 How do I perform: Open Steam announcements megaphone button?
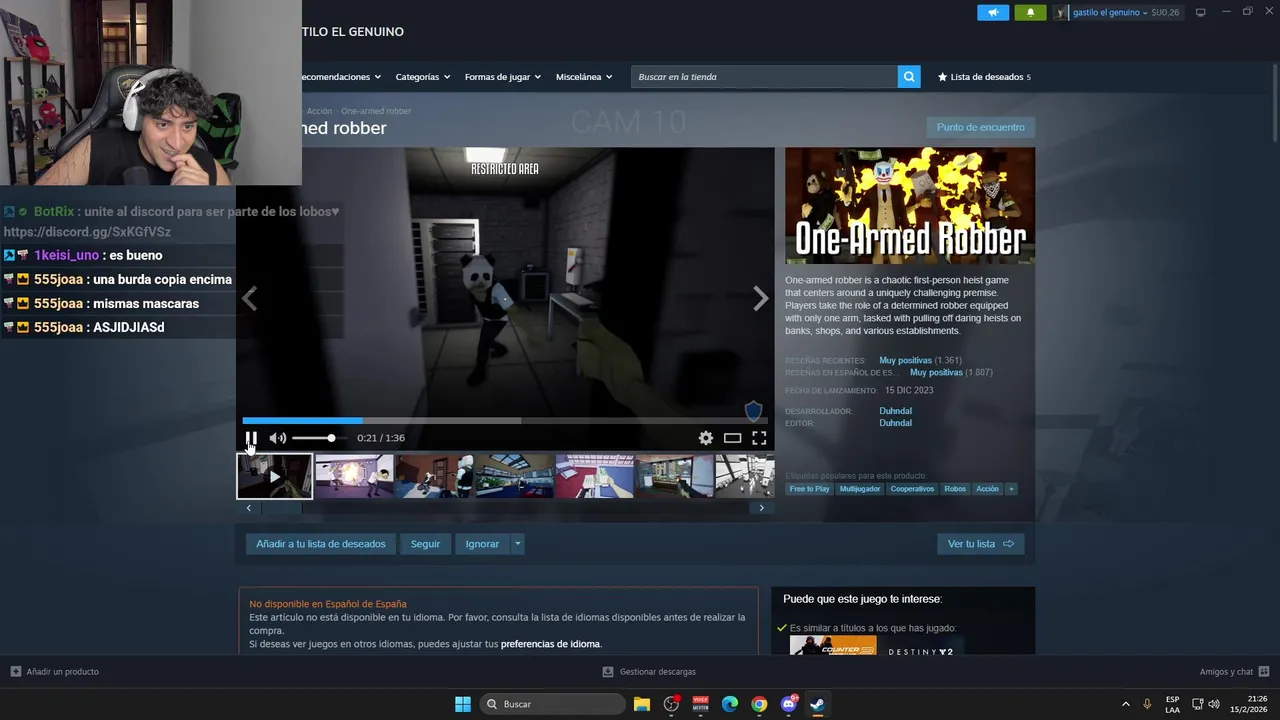(x=993, y=12)
